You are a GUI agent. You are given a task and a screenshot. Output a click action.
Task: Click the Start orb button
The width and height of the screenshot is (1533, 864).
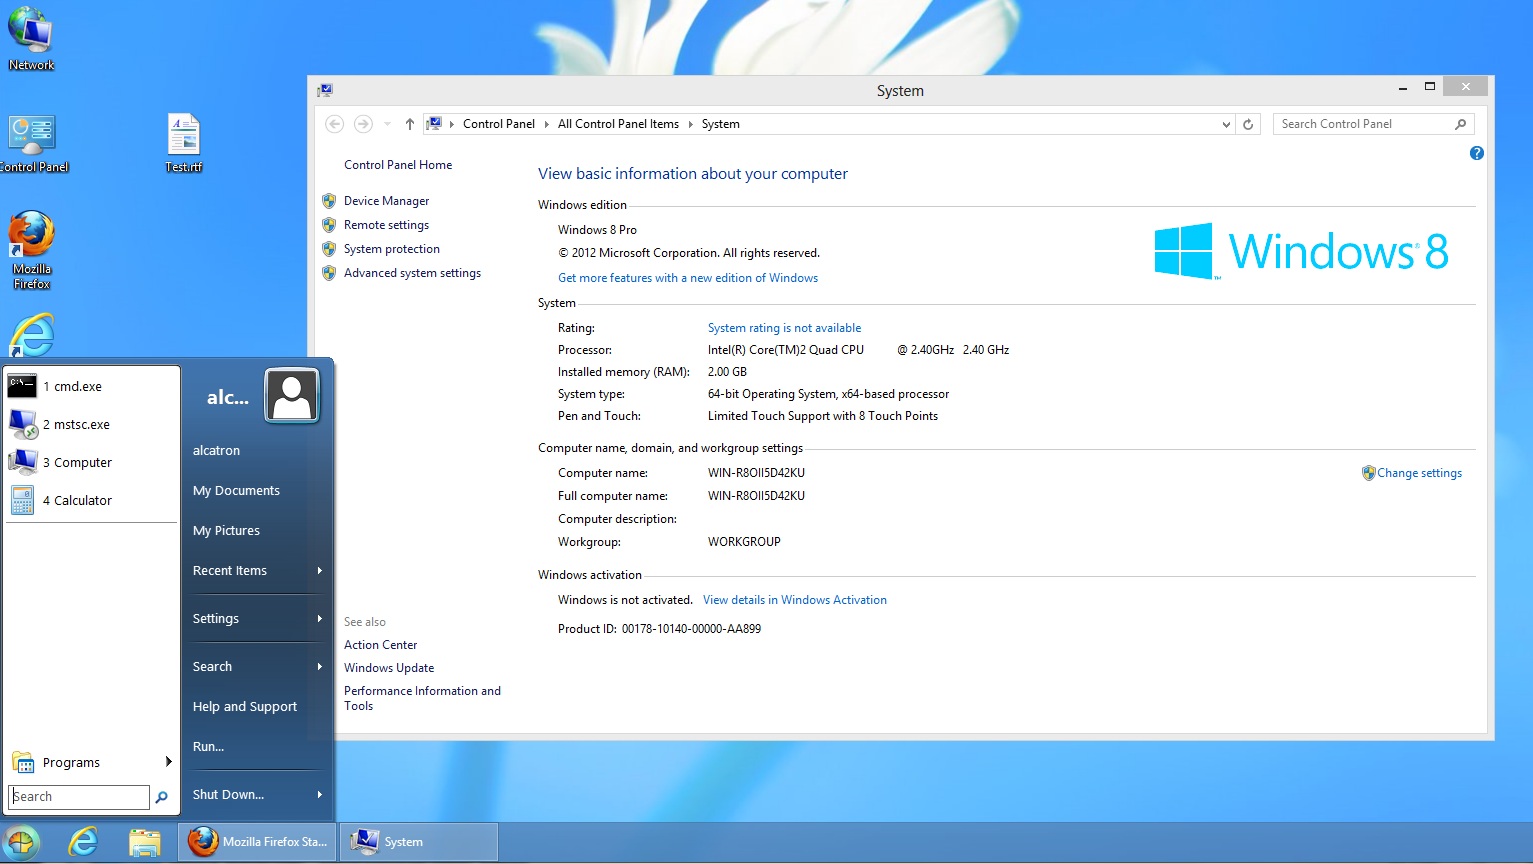22,842
